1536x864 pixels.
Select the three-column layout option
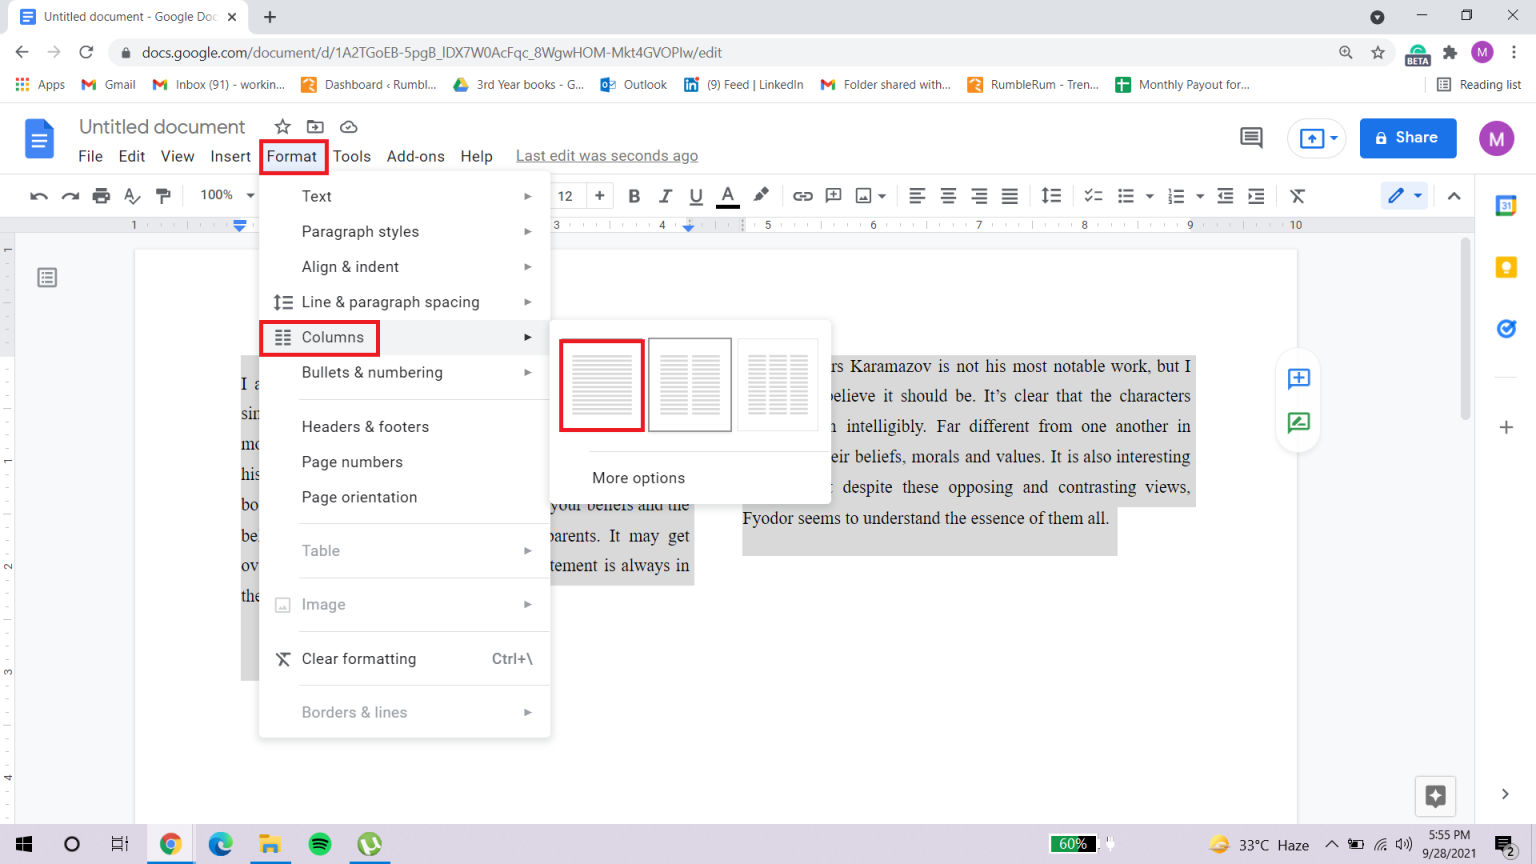coord(778,385)
